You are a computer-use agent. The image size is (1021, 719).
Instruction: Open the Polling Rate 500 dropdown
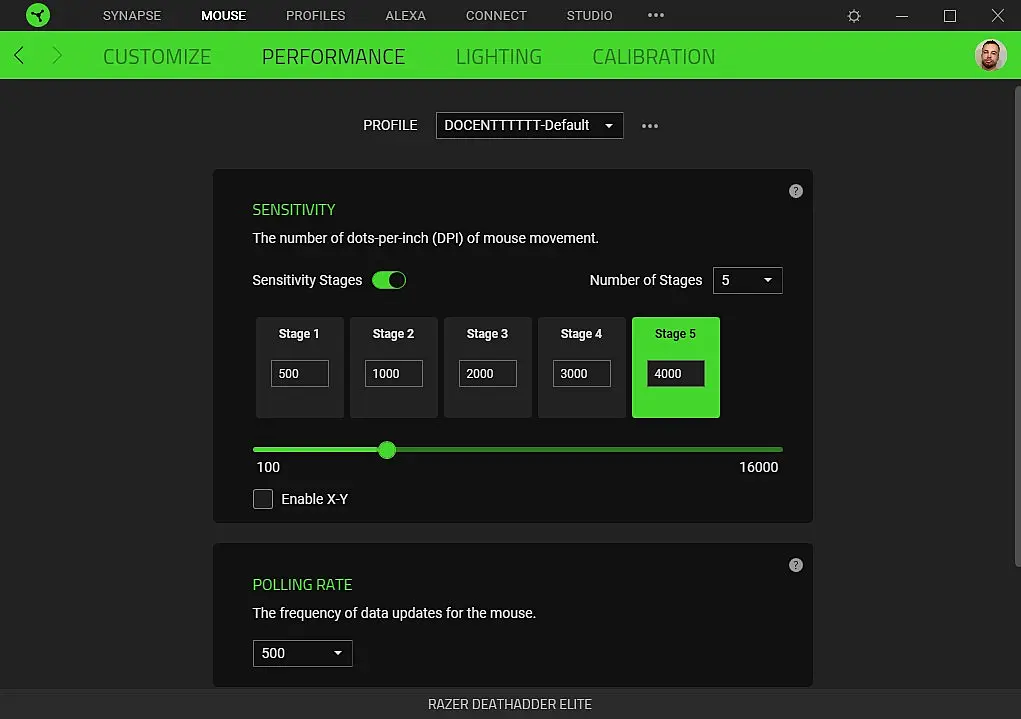pos(302,653)
